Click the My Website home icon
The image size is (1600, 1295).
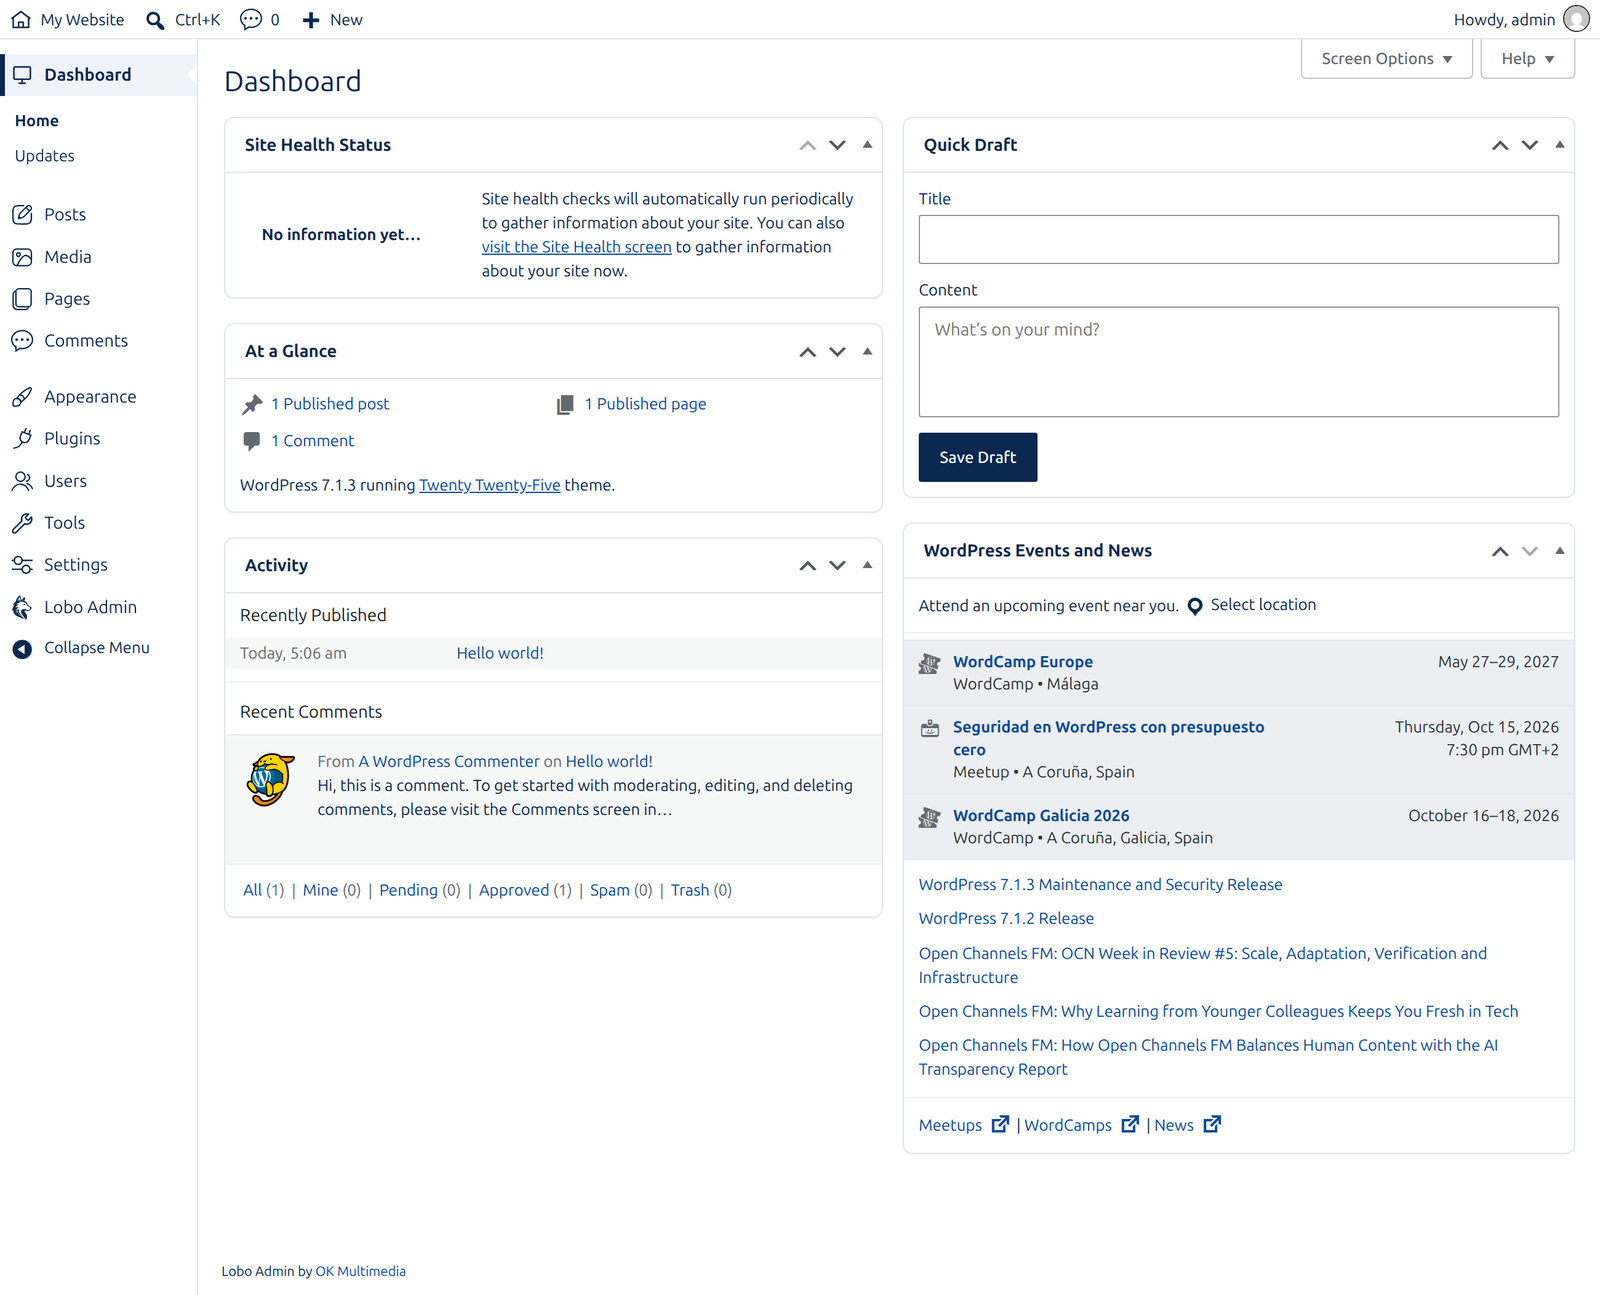(x=21, y=20)
